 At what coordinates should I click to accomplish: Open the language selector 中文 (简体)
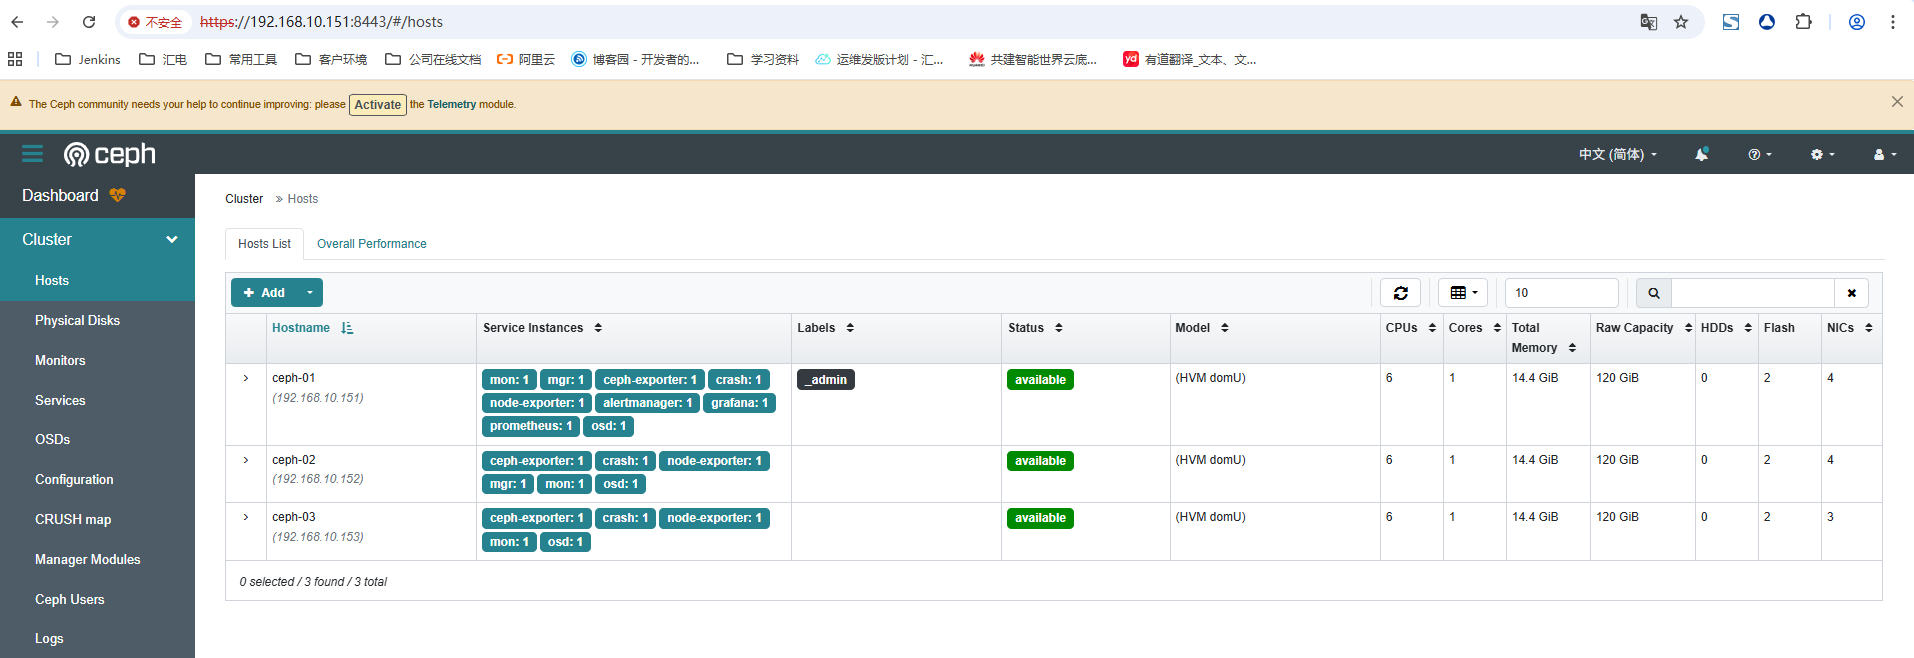(1618, 154)
